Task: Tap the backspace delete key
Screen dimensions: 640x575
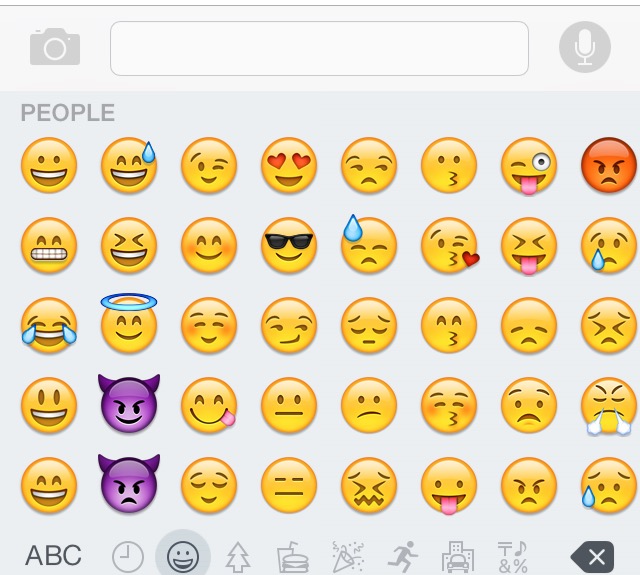Action: pos(592,557)
